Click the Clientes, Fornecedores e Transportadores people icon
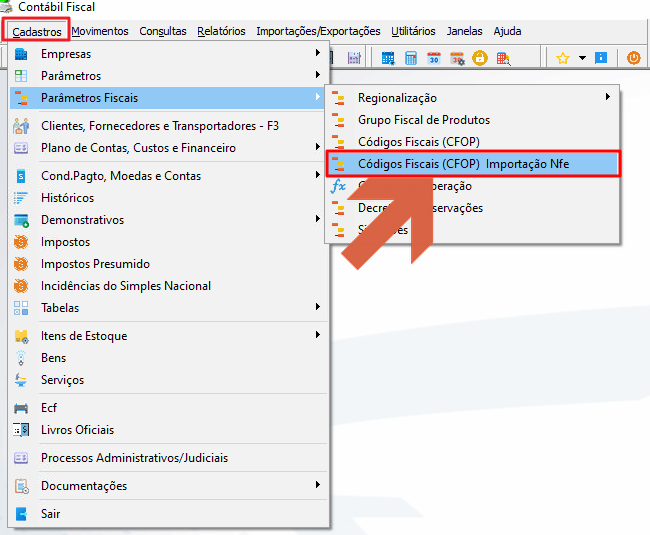 coord(21,126)
